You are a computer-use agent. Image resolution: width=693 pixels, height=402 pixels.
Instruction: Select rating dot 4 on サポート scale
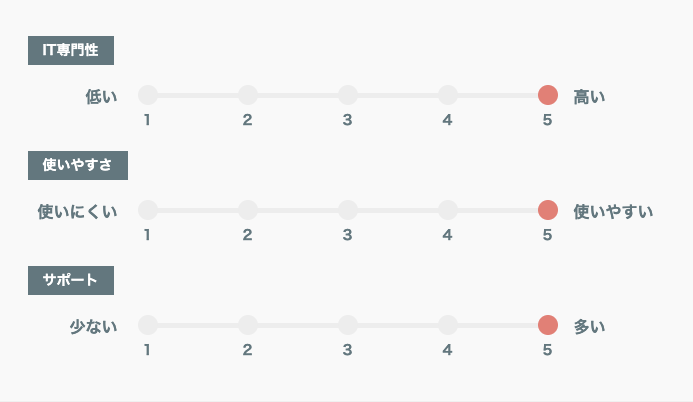point(448,325)
